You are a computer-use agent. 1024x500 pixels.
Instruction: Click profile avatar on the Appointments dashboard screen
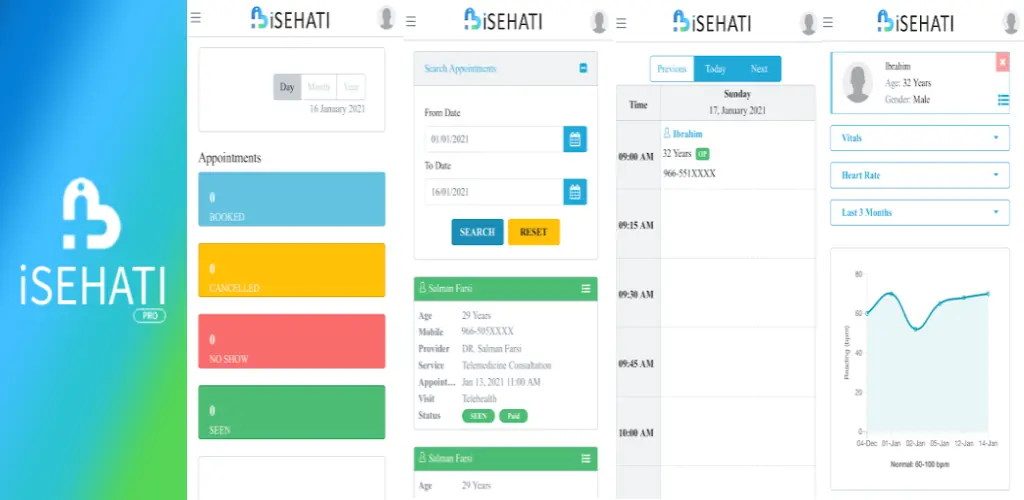(387, 18)
